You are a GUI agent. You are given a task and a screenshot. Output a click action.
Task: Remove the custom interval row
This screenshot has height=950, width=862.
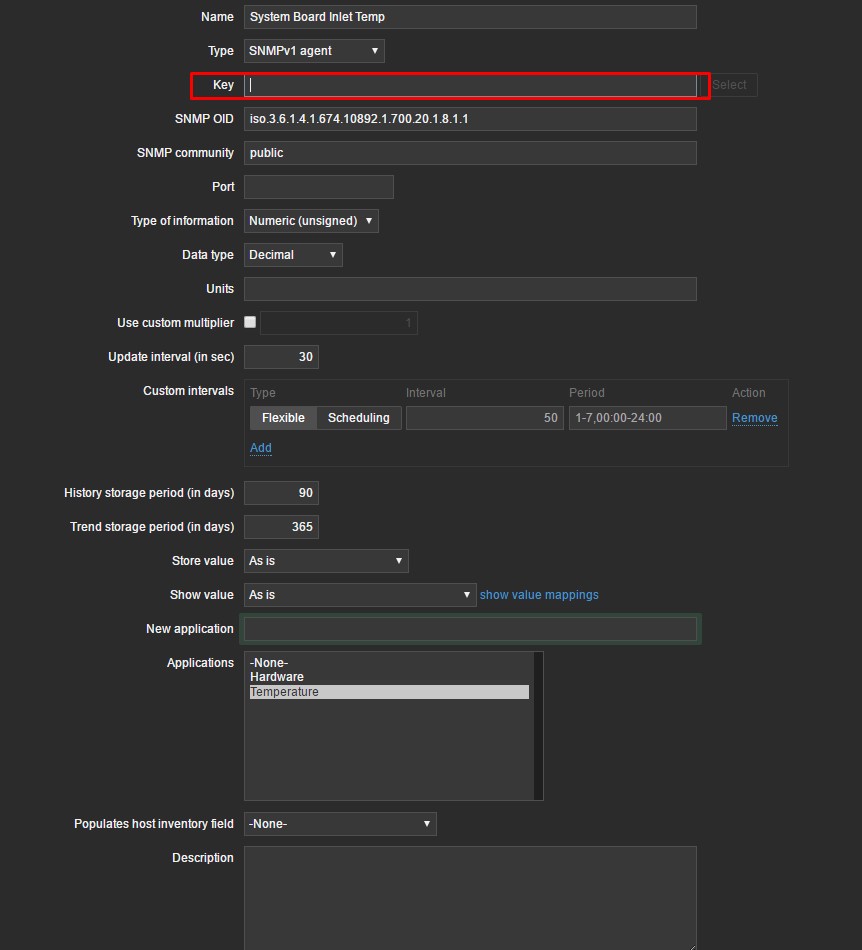point(754,418)
